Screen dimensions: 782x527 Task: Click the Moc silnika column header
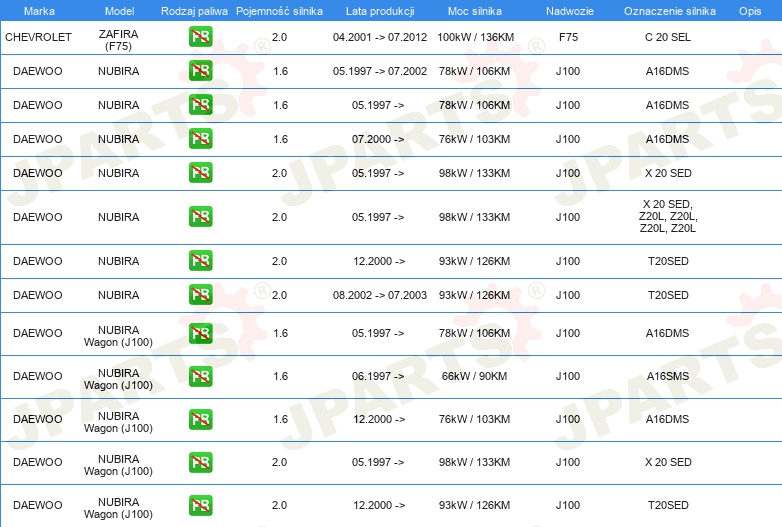[x=475, y=11]
